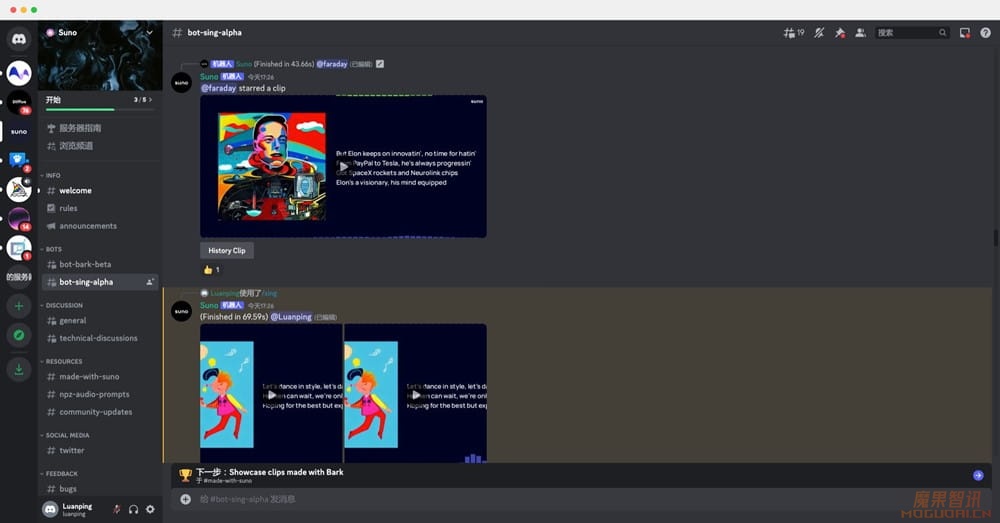Show pinned messages

click(x=840, y=33)
